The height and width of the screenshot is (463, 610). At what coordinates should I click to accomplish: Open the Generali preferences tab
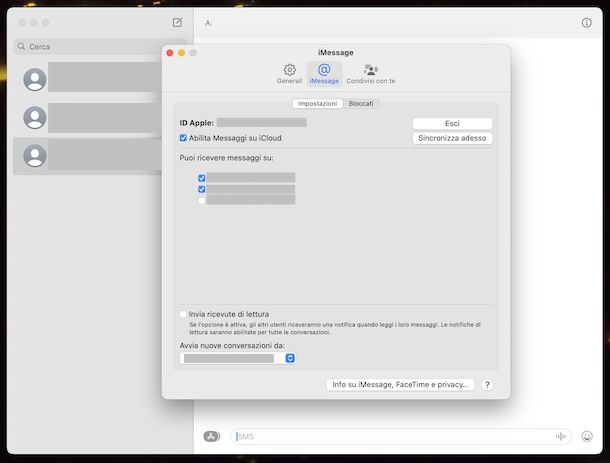click(289, 74)
